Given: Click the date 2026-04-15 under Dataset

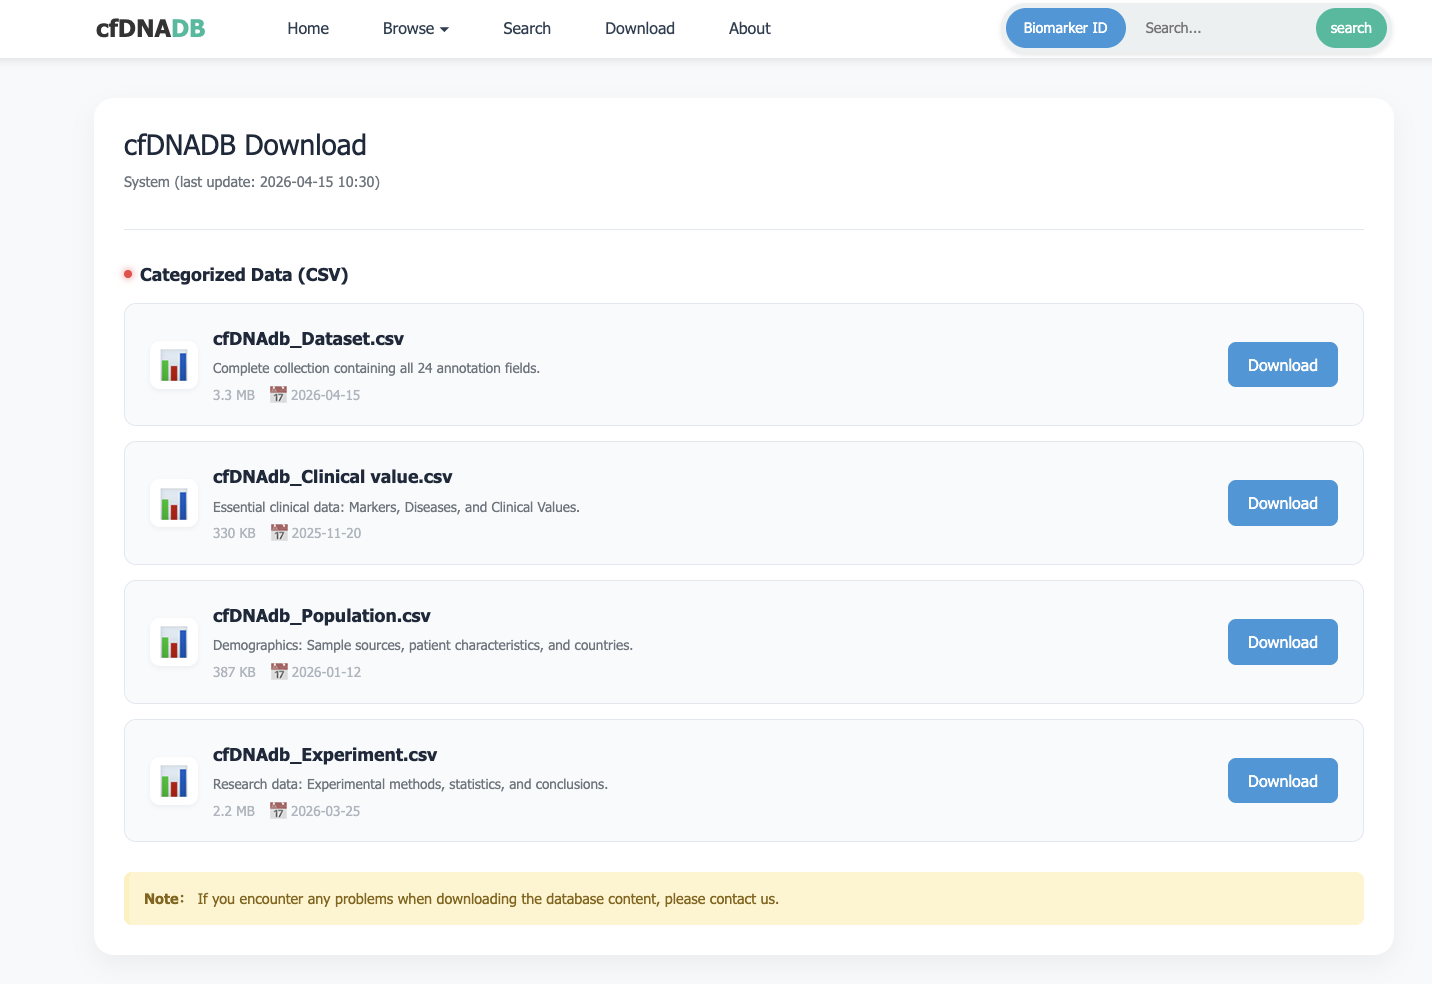Looking at the screenshot, I should tap(325, 395).
